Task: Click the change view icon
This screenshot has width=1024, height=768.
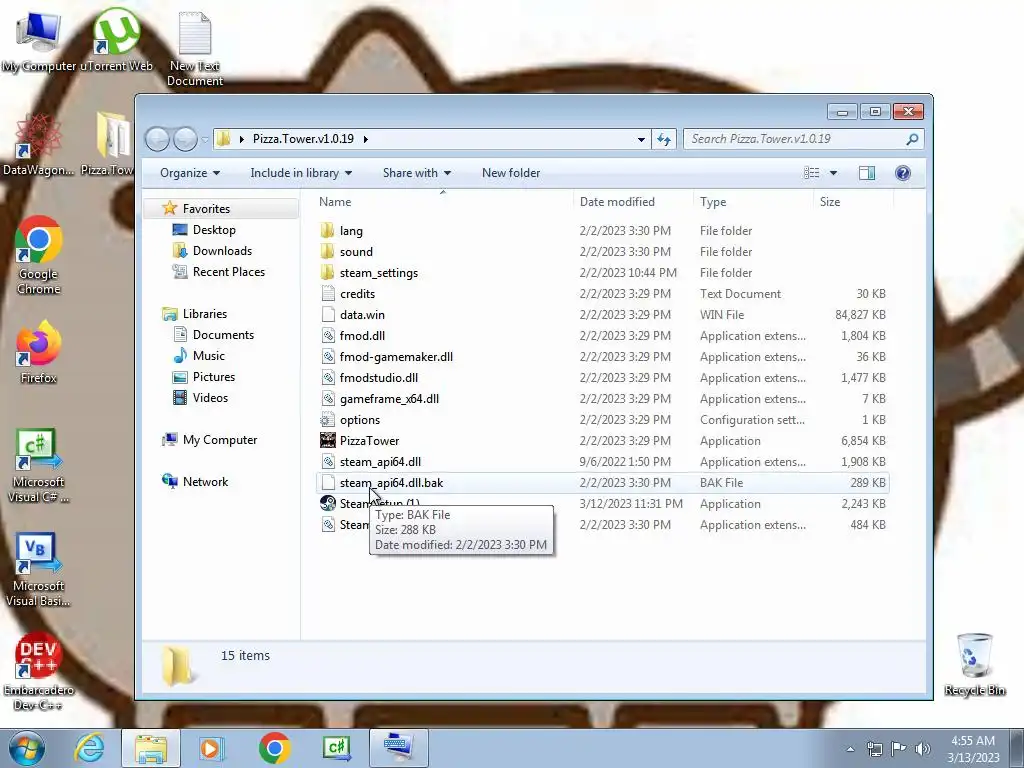Action: click(812, 173)
